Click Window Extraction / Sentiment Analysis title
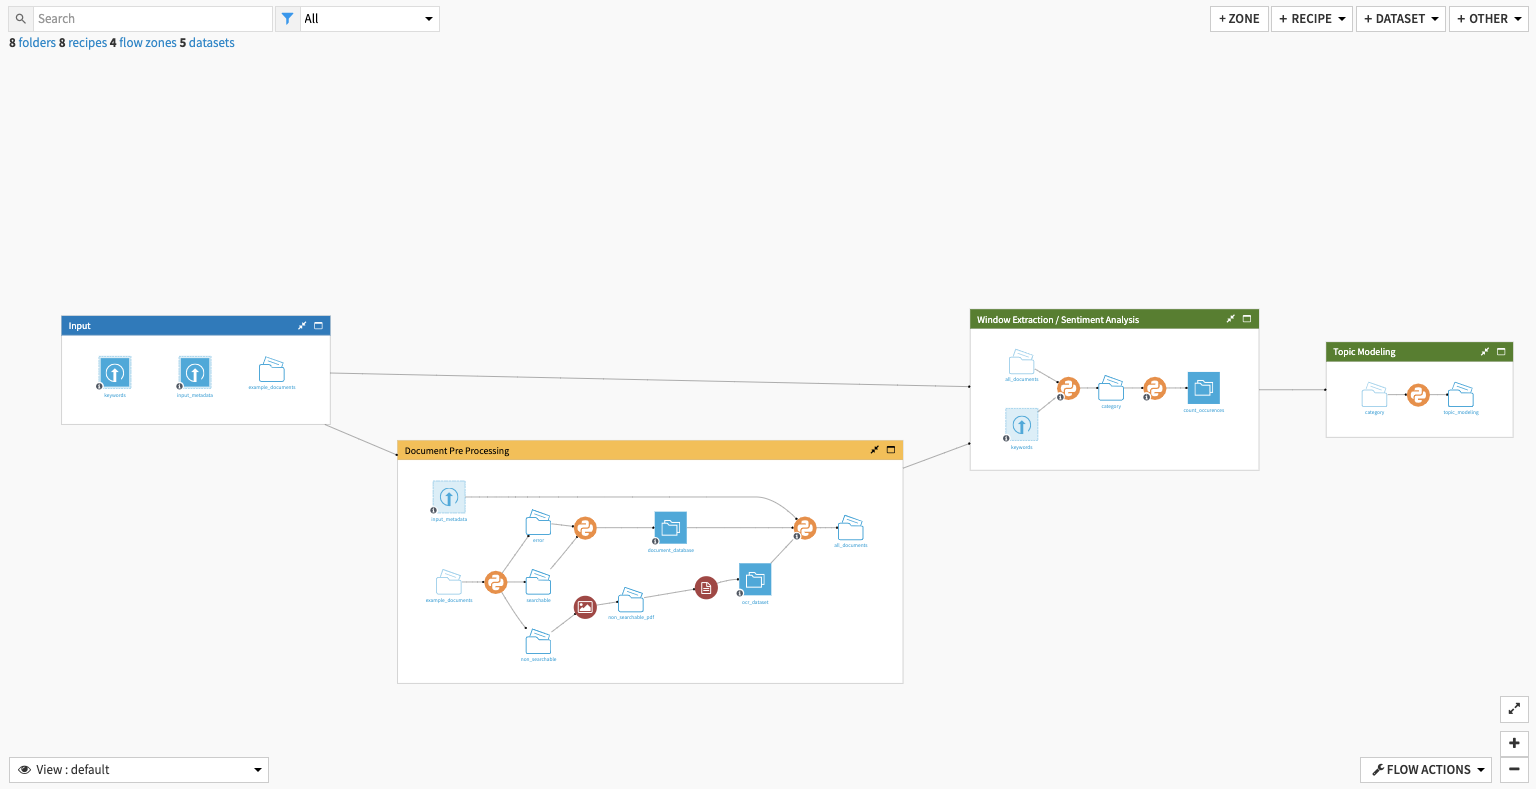Screen dimensions: 1536x789 [x=1058, y=320]
